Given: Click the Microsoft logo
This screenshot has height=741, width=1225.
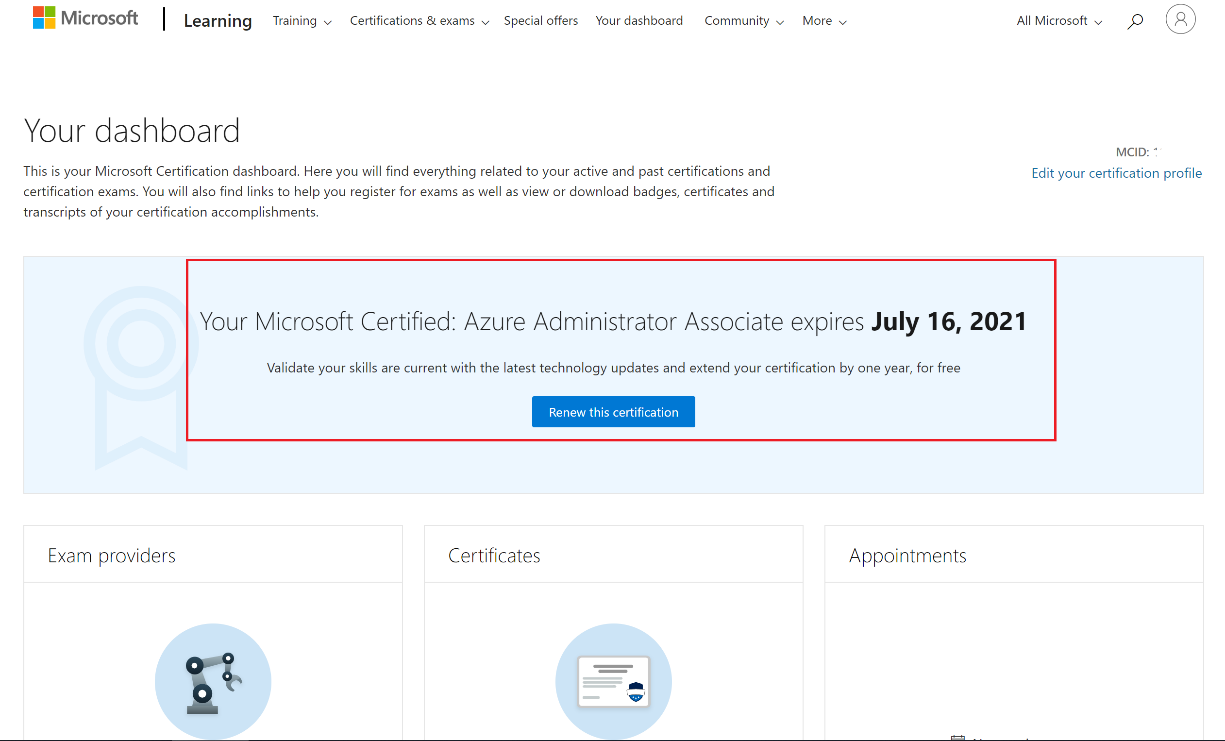Looking at the screenshot, I should click(85, 19).
